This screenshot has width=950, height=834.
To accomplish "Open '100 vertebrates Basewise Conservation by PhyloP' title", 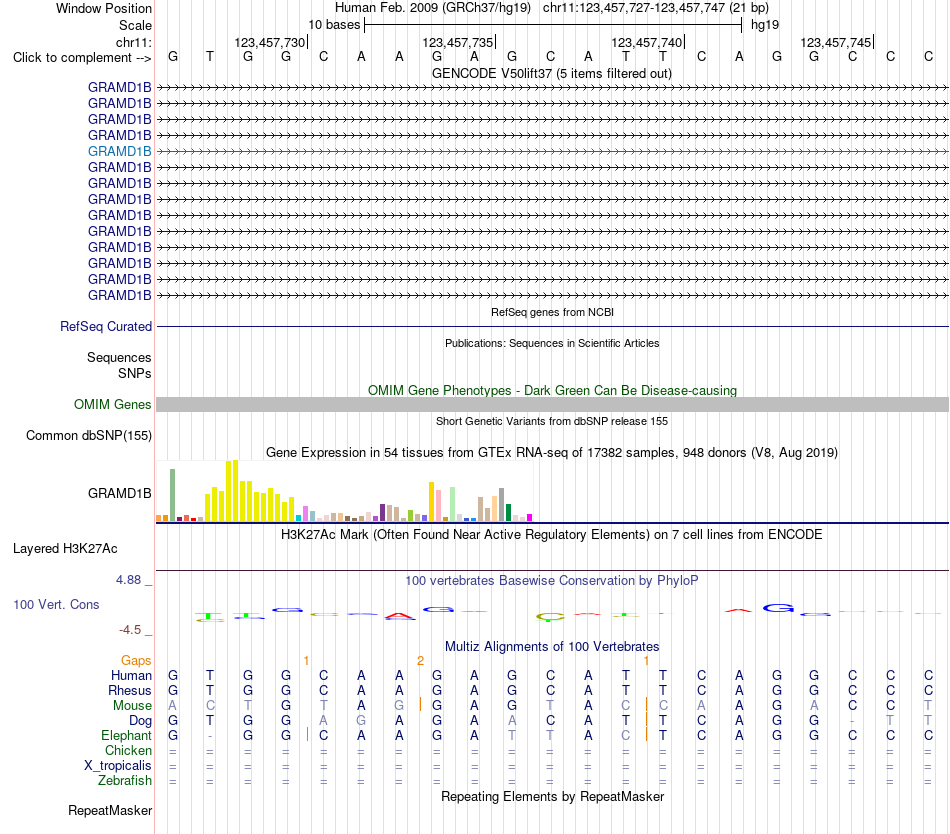I will [552, 581].
